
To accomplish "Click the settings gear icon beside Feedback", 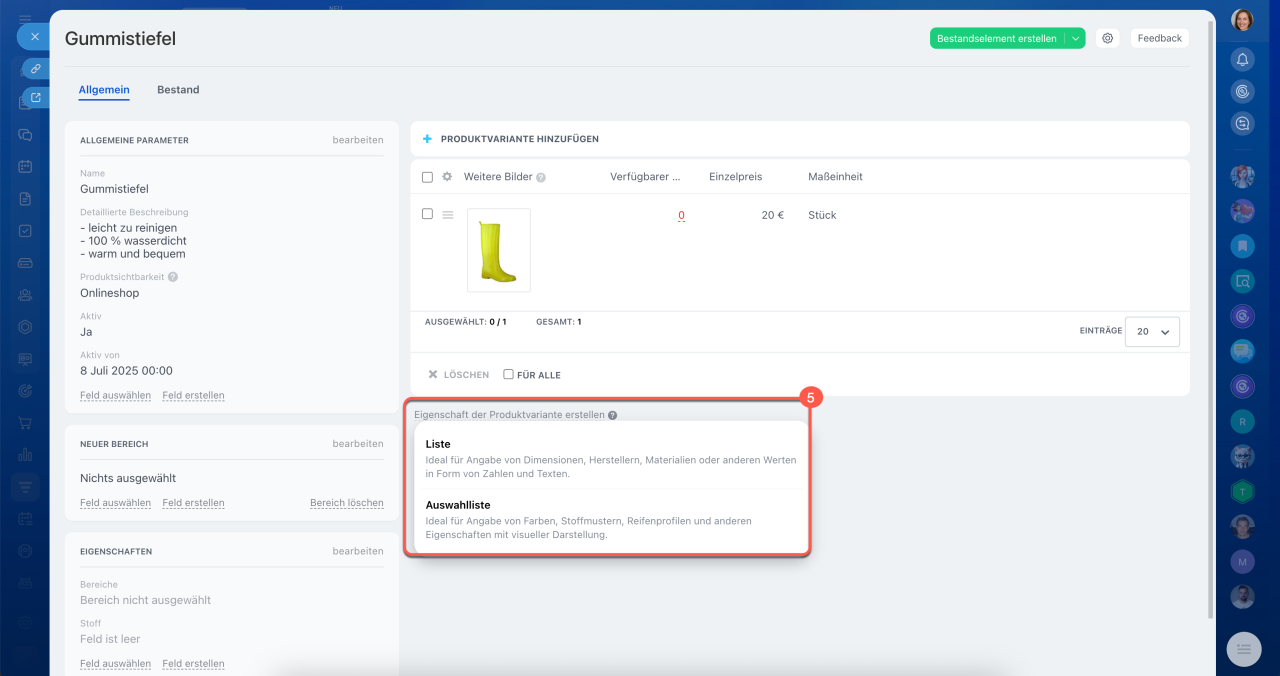I will pyautogui.click(x=1107, y=38).
